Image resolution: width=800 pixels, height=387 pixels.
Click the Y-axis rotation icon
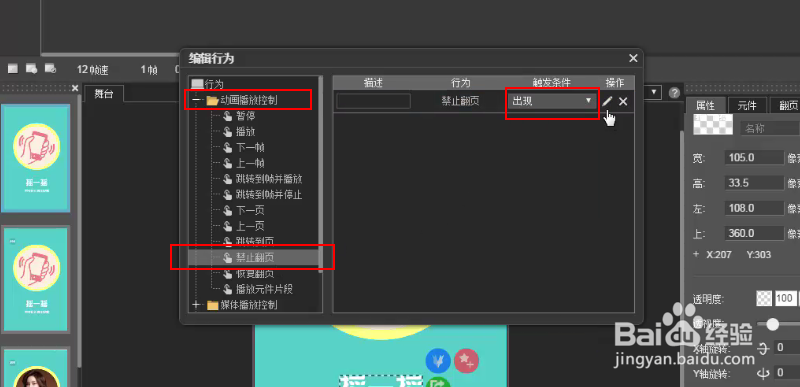click(763, 373)
